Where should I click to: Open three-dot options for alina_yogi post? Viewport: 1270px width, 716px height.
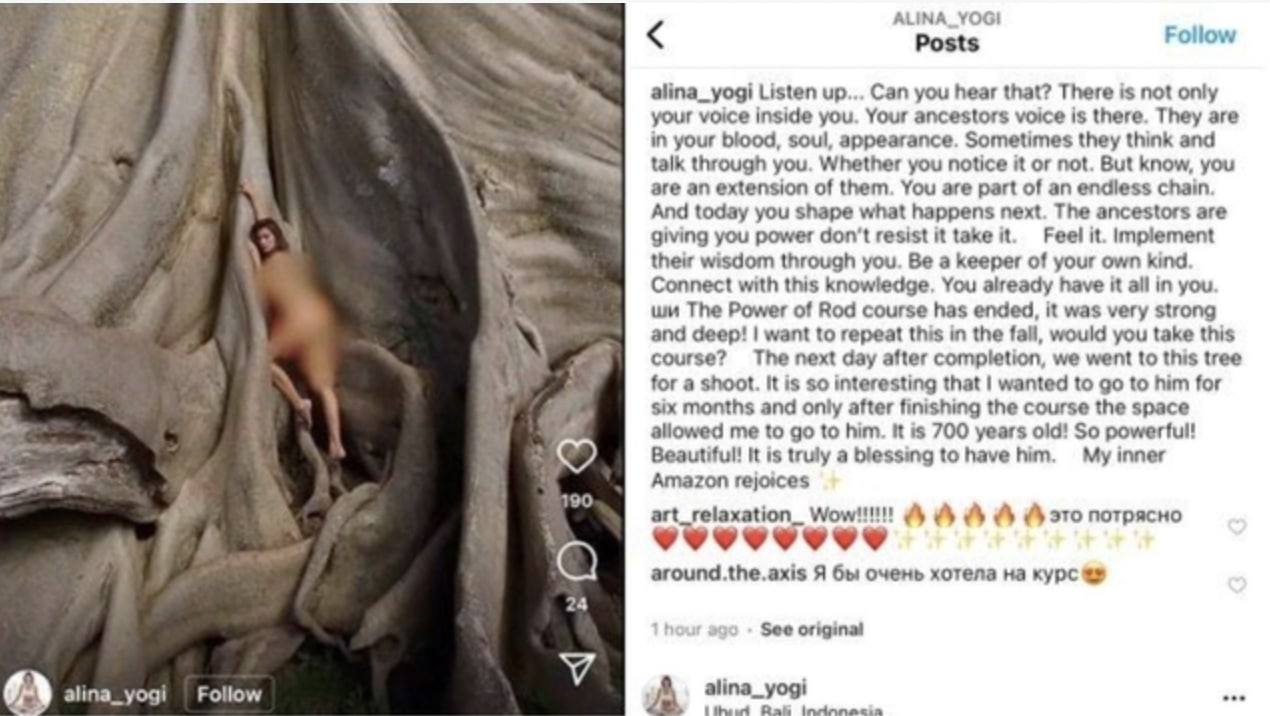1233,698
